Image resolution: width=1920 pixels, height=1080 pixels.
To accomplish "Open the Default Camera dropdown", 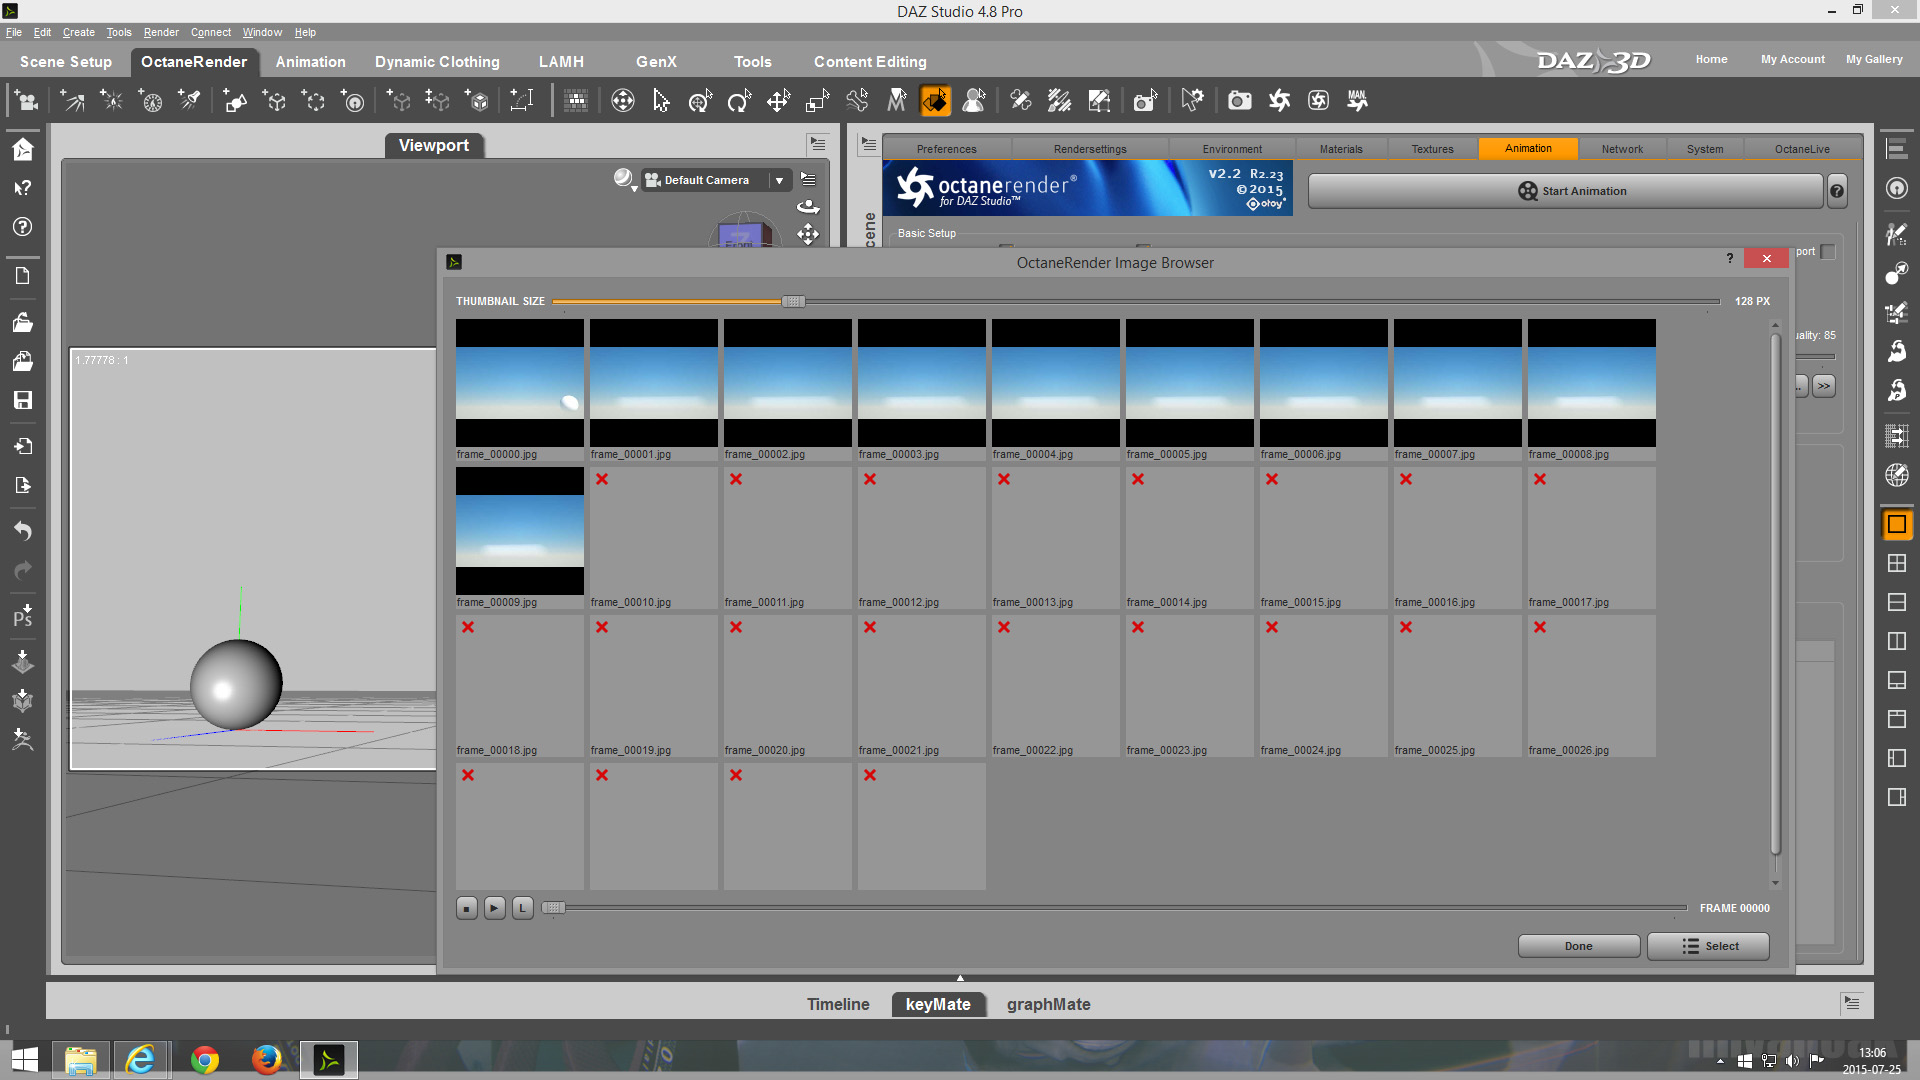I will 778,180.
